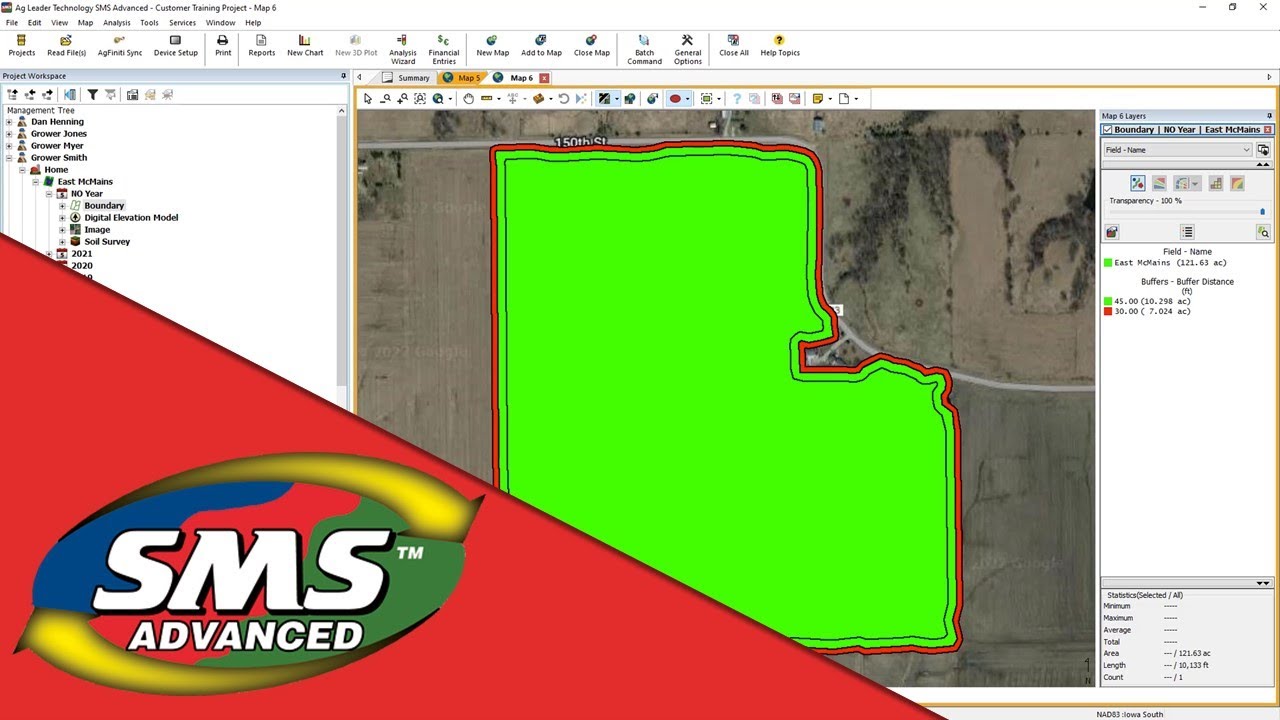The height and width of the screenshot is (720, 1280).
Task: Select the pan hand tool
Action: pos(468,98)
